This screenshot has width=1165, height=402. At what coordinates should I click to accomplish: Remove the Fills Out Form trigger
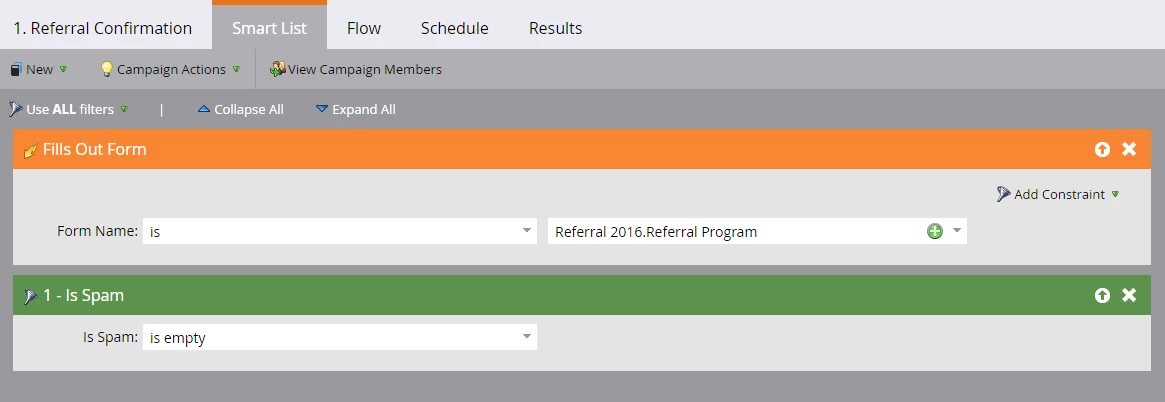1129,149
